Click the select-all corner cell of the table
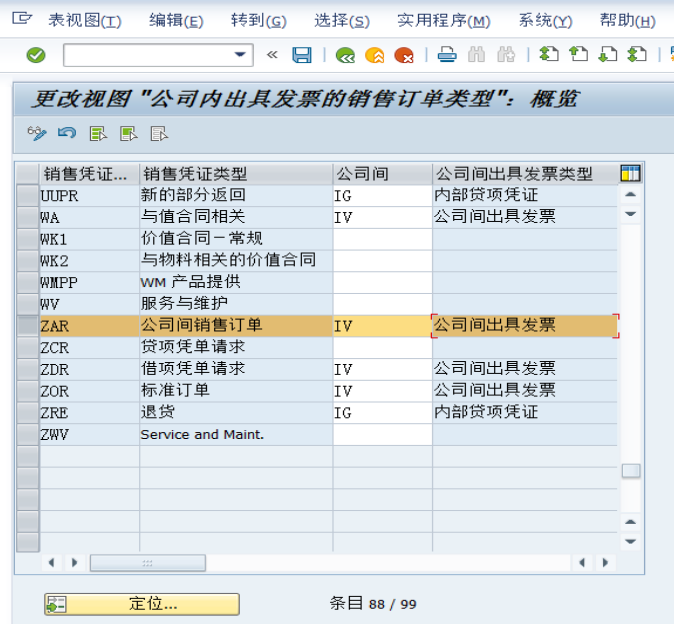This screenshot has height=624, width=674. coord(28,174)
